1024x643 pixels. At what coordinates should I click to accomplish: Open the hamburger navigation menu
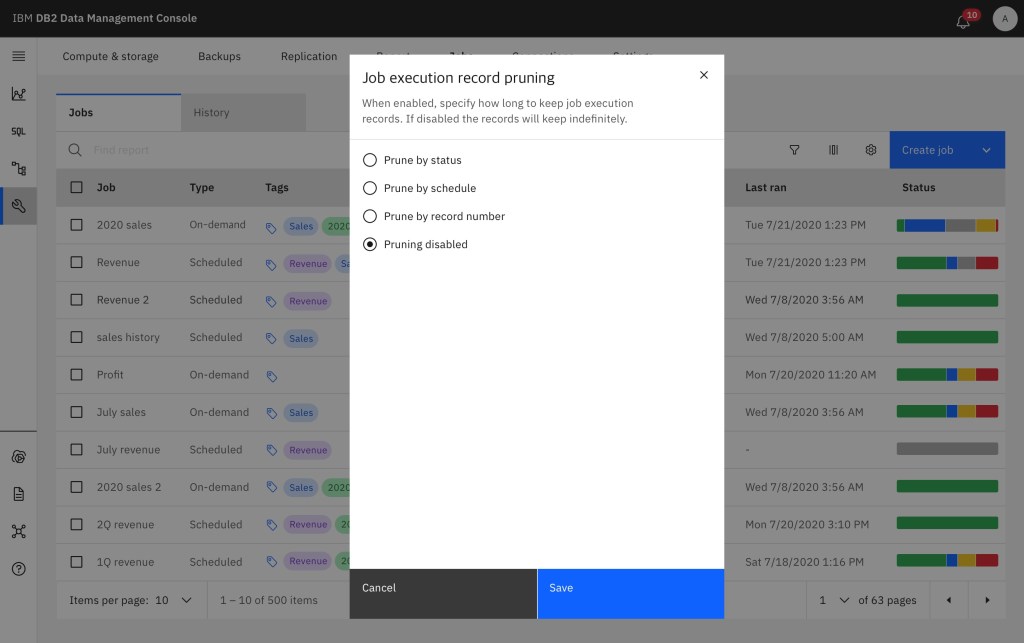click(18, 56)
